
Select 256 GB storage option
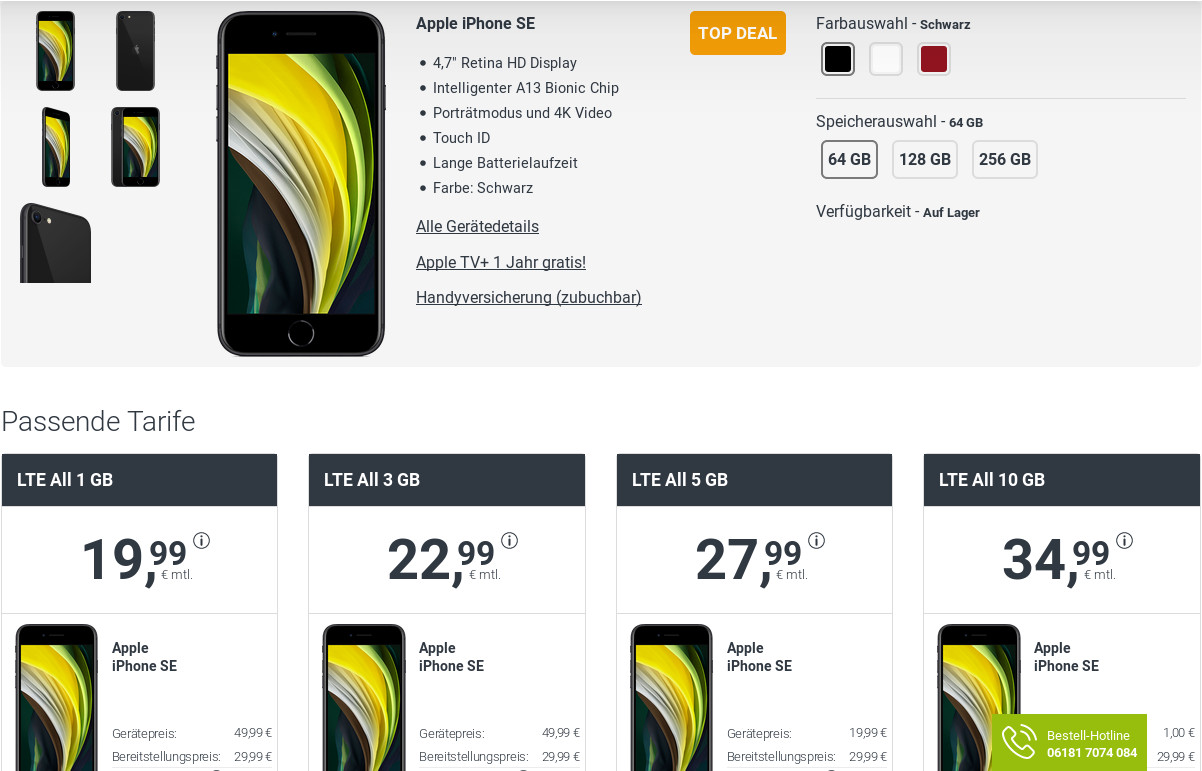point(1005,159)
